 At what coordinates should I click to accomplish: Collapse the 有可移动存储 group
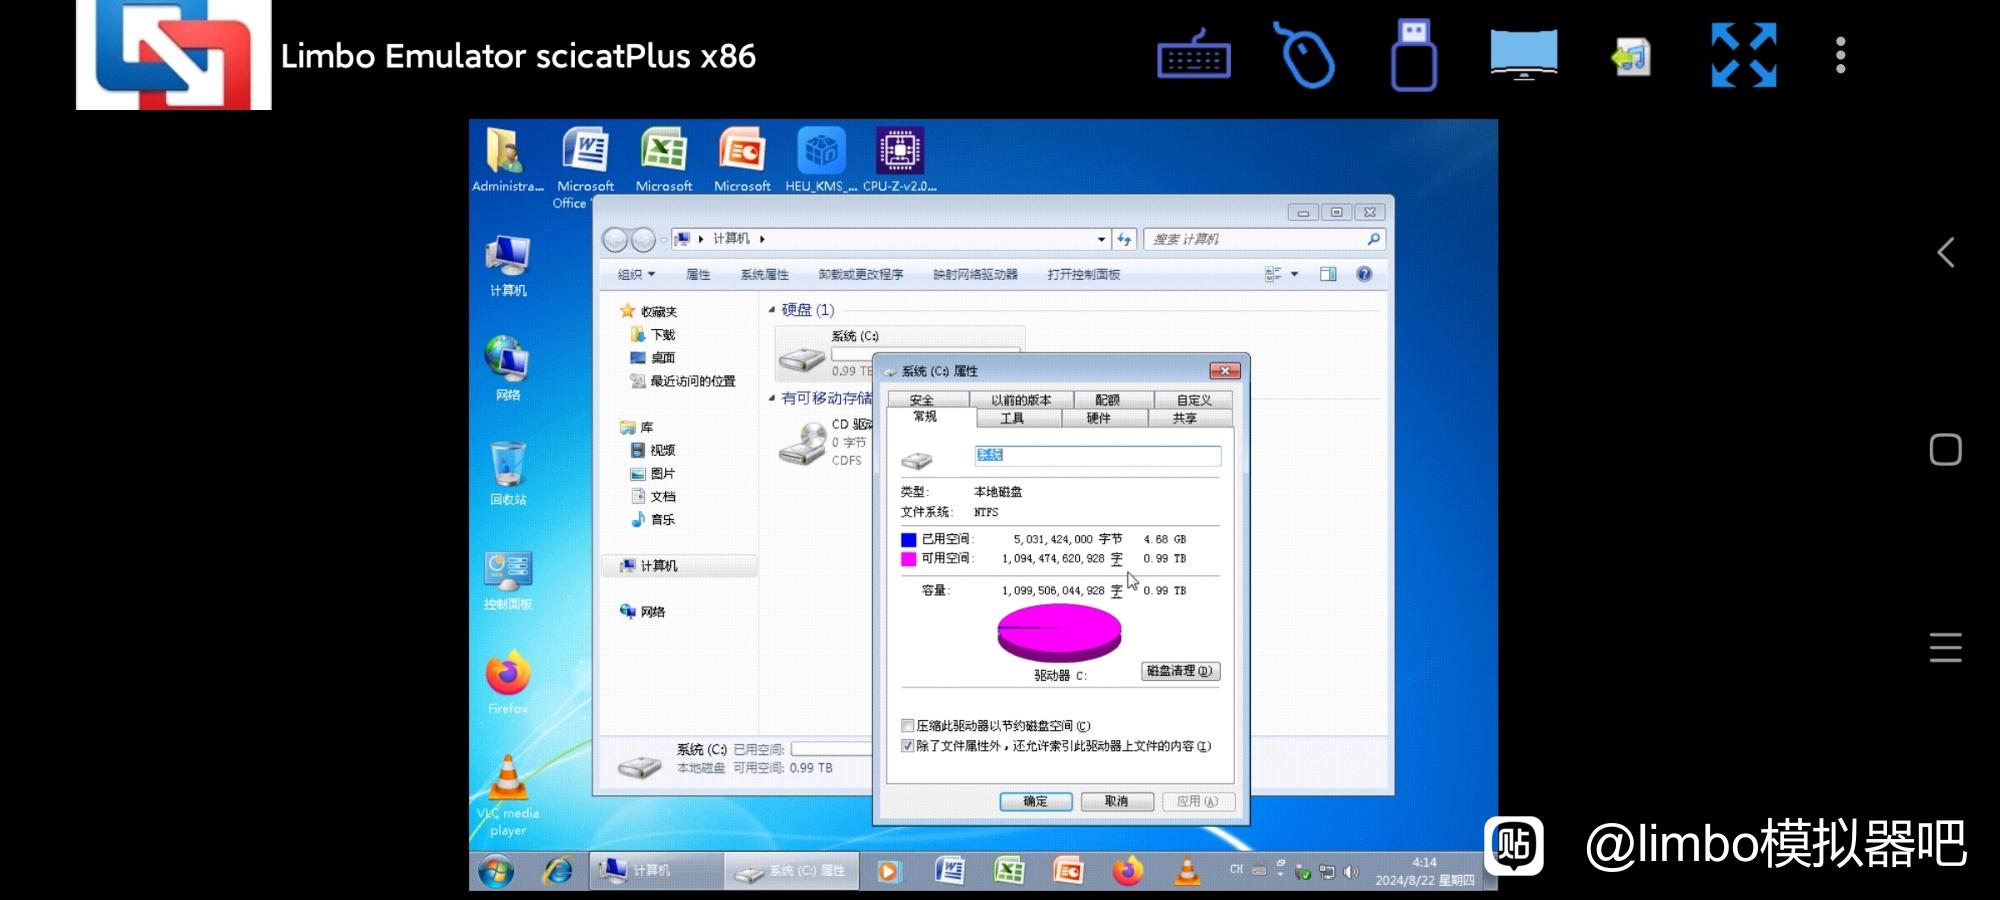[x=772, y=398]
